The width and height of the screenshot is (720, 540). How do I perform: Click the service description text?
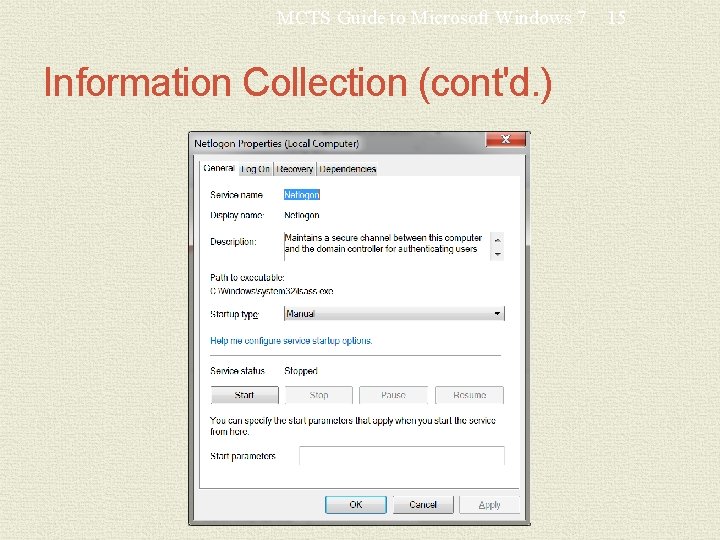coord(382,243)
